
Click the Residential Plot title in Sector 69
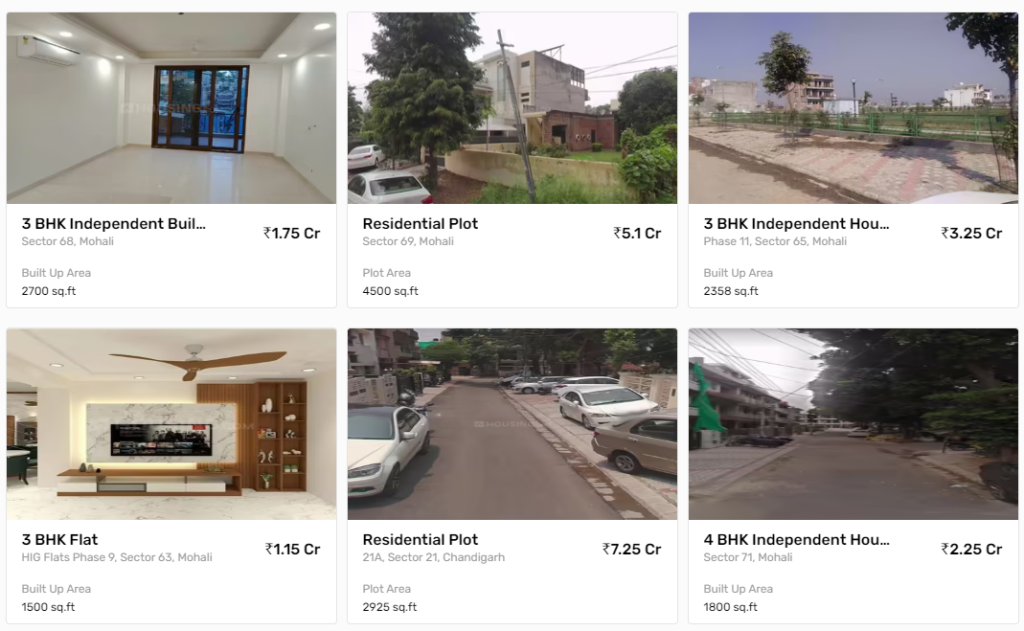(420, 223)
